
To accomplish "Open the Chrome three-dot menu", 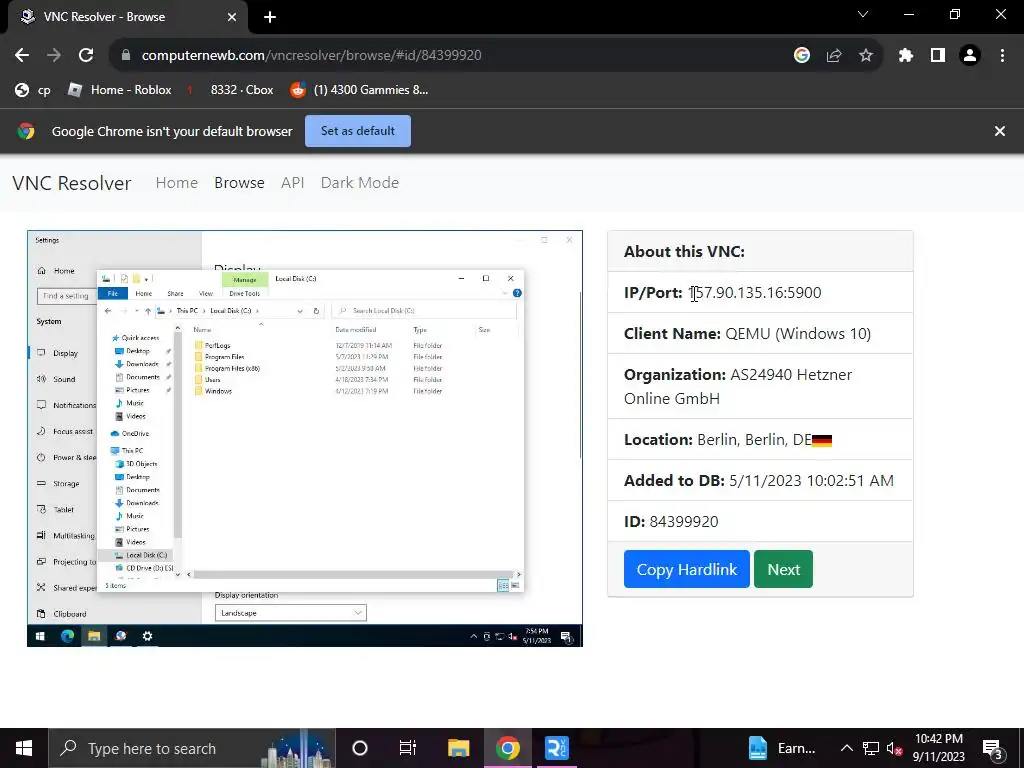I will [1002, 56].
